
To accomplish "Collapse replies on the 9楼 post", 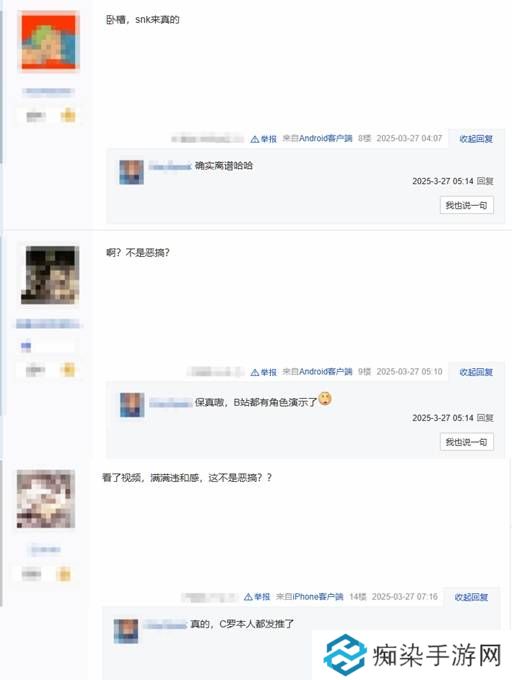I will tap(476, 372).
